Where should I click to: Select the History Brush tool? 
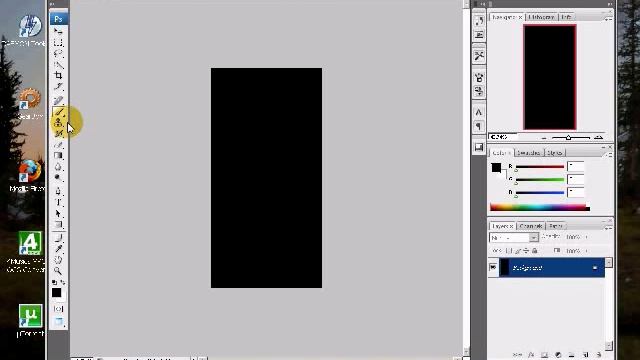click(58, 133)
